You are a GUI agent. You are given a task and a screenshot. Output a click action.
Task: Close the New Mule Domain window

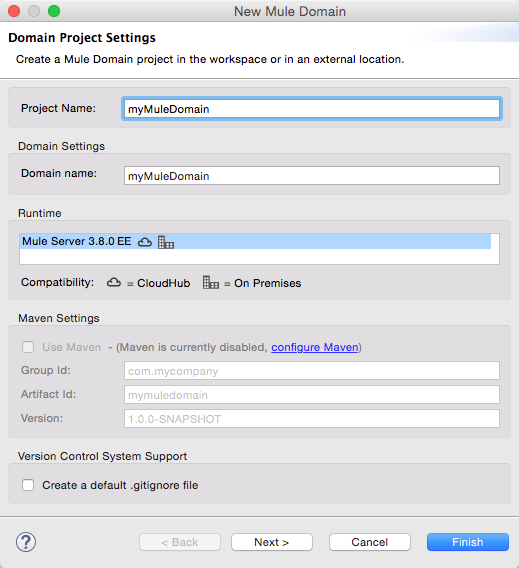click(x=14, y=11)
